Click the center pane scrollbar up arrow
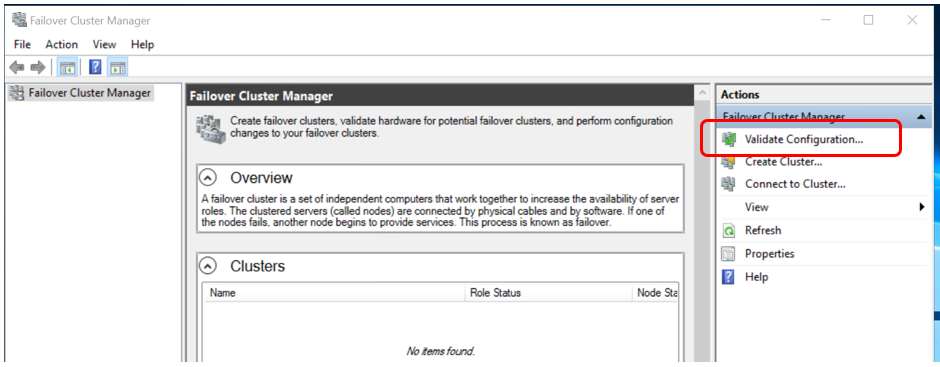 700,93
